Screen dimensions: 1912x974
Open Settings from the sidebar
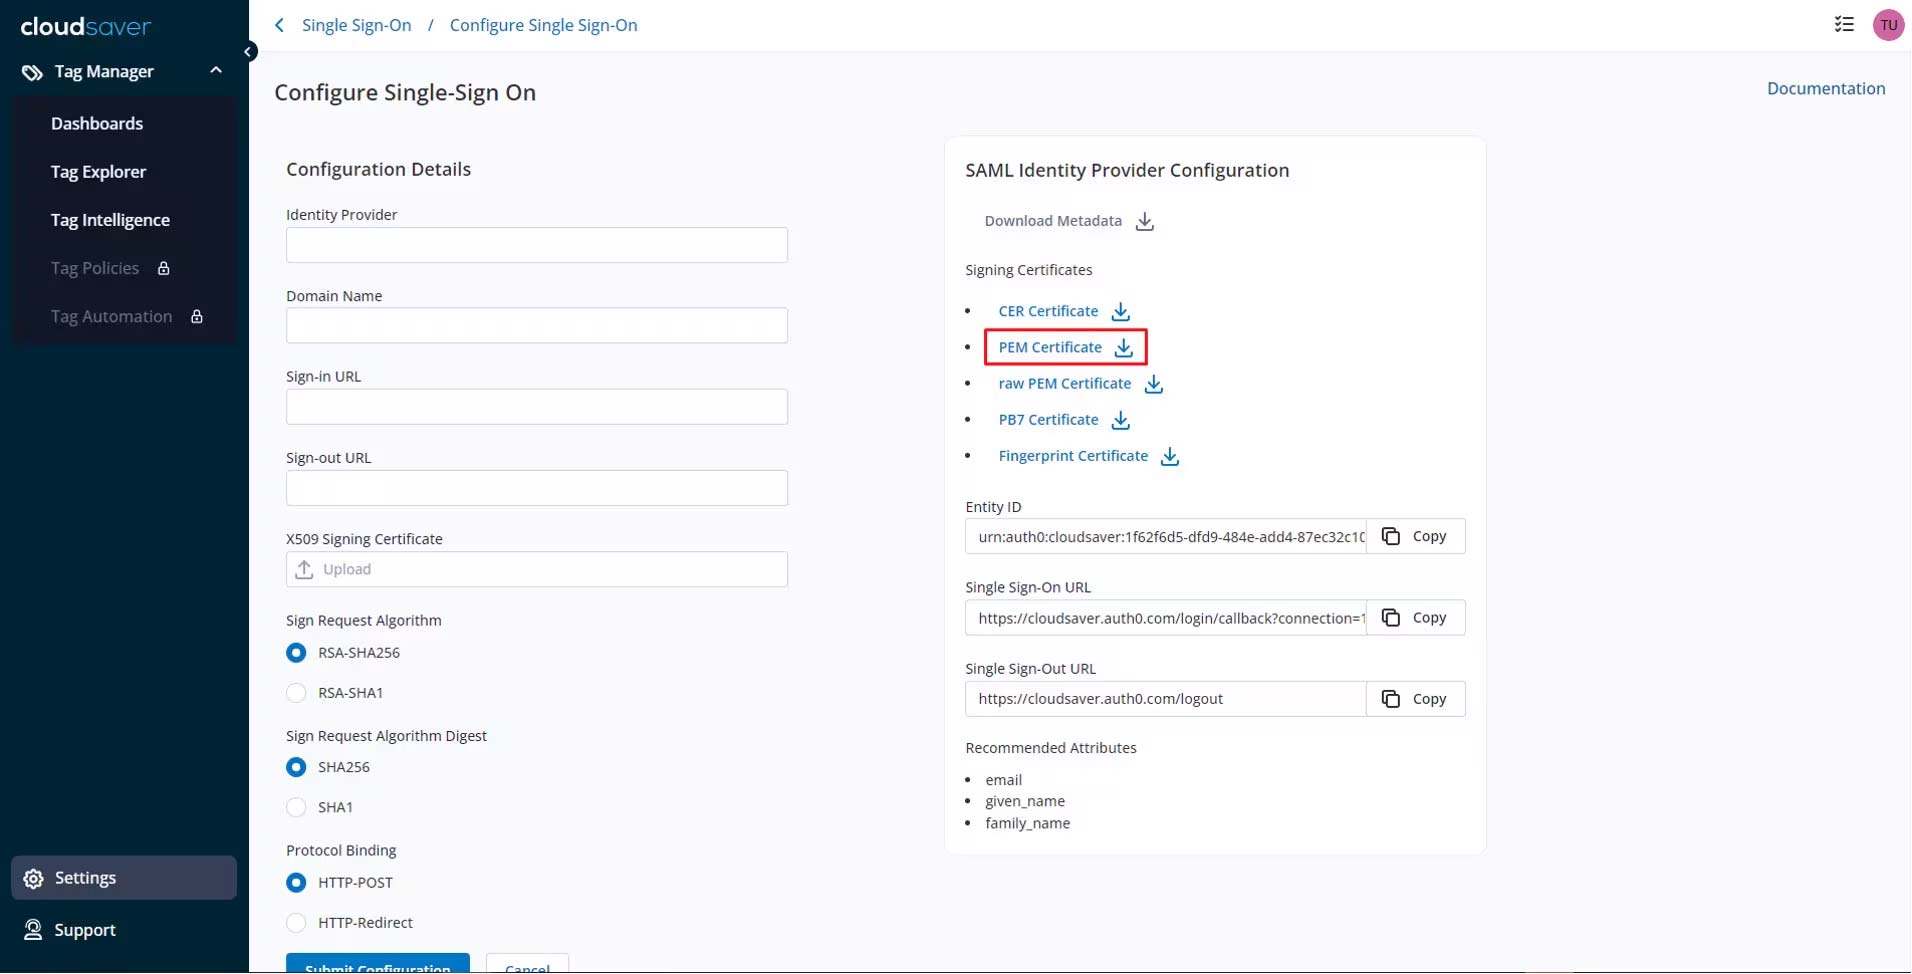pyautogui.click(x=85, y=878)
